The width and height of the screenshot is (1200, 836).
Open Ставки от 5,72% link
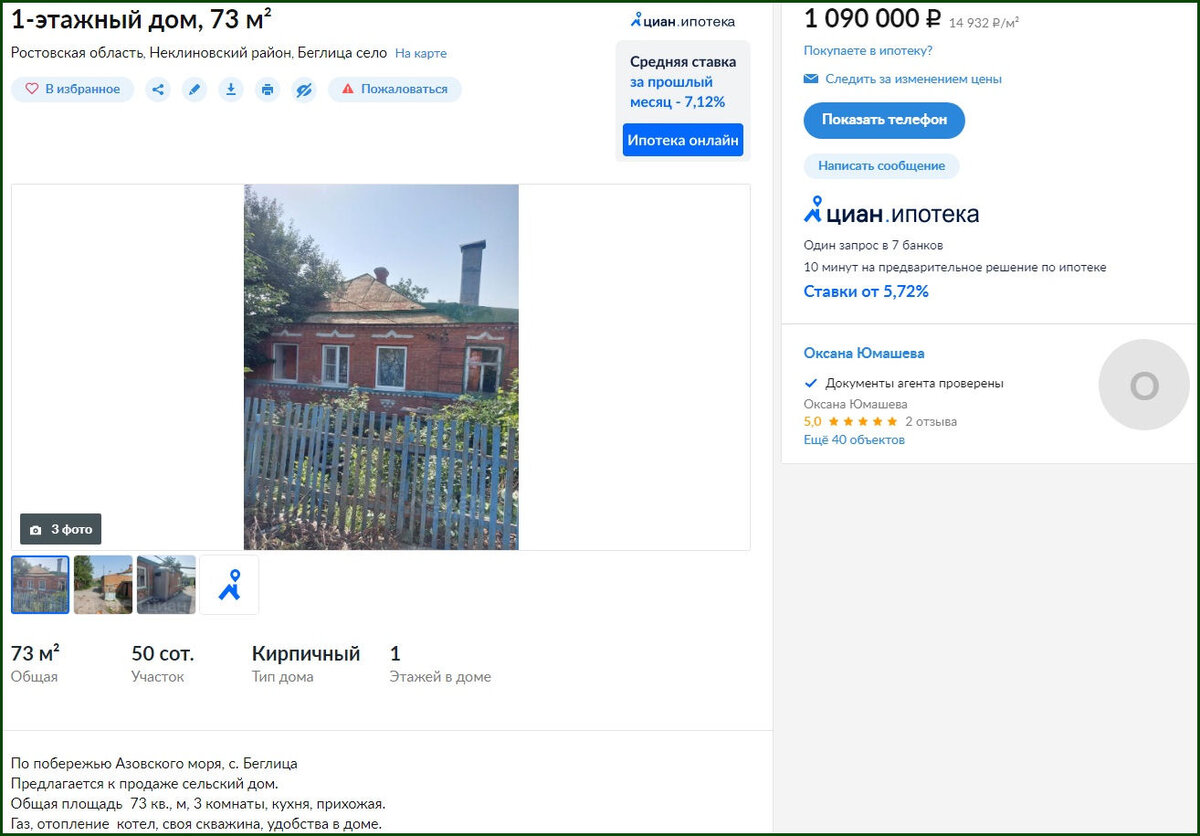[x=866, y=291]
